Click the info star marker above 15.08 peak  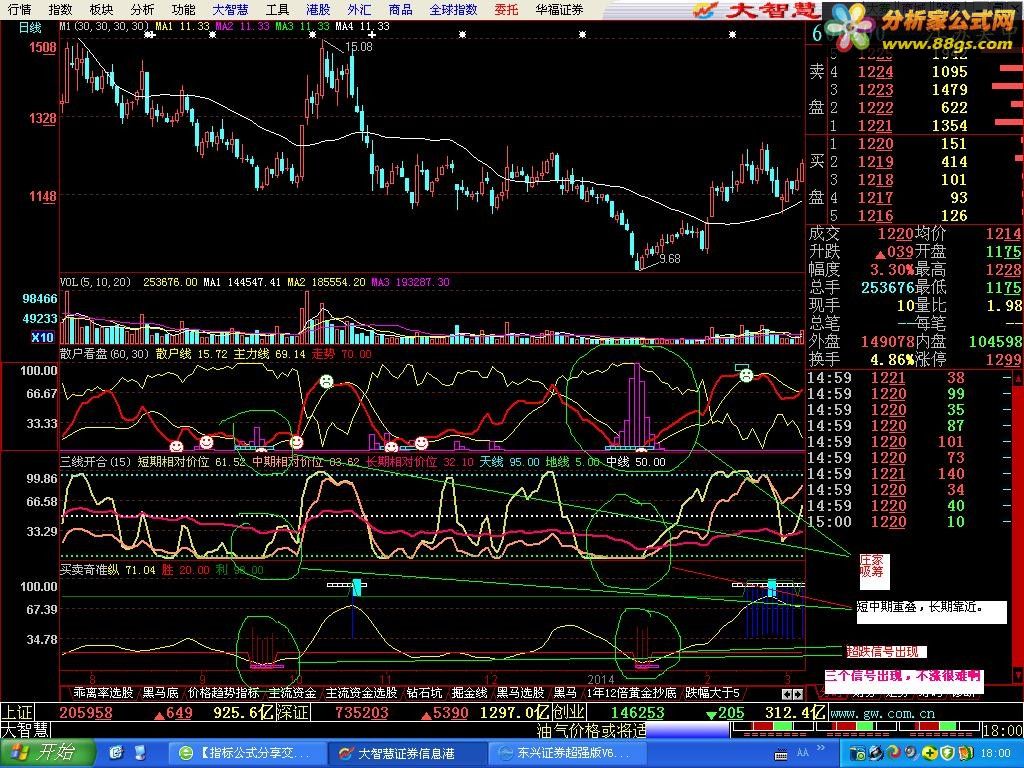click(x=313, y=34)
